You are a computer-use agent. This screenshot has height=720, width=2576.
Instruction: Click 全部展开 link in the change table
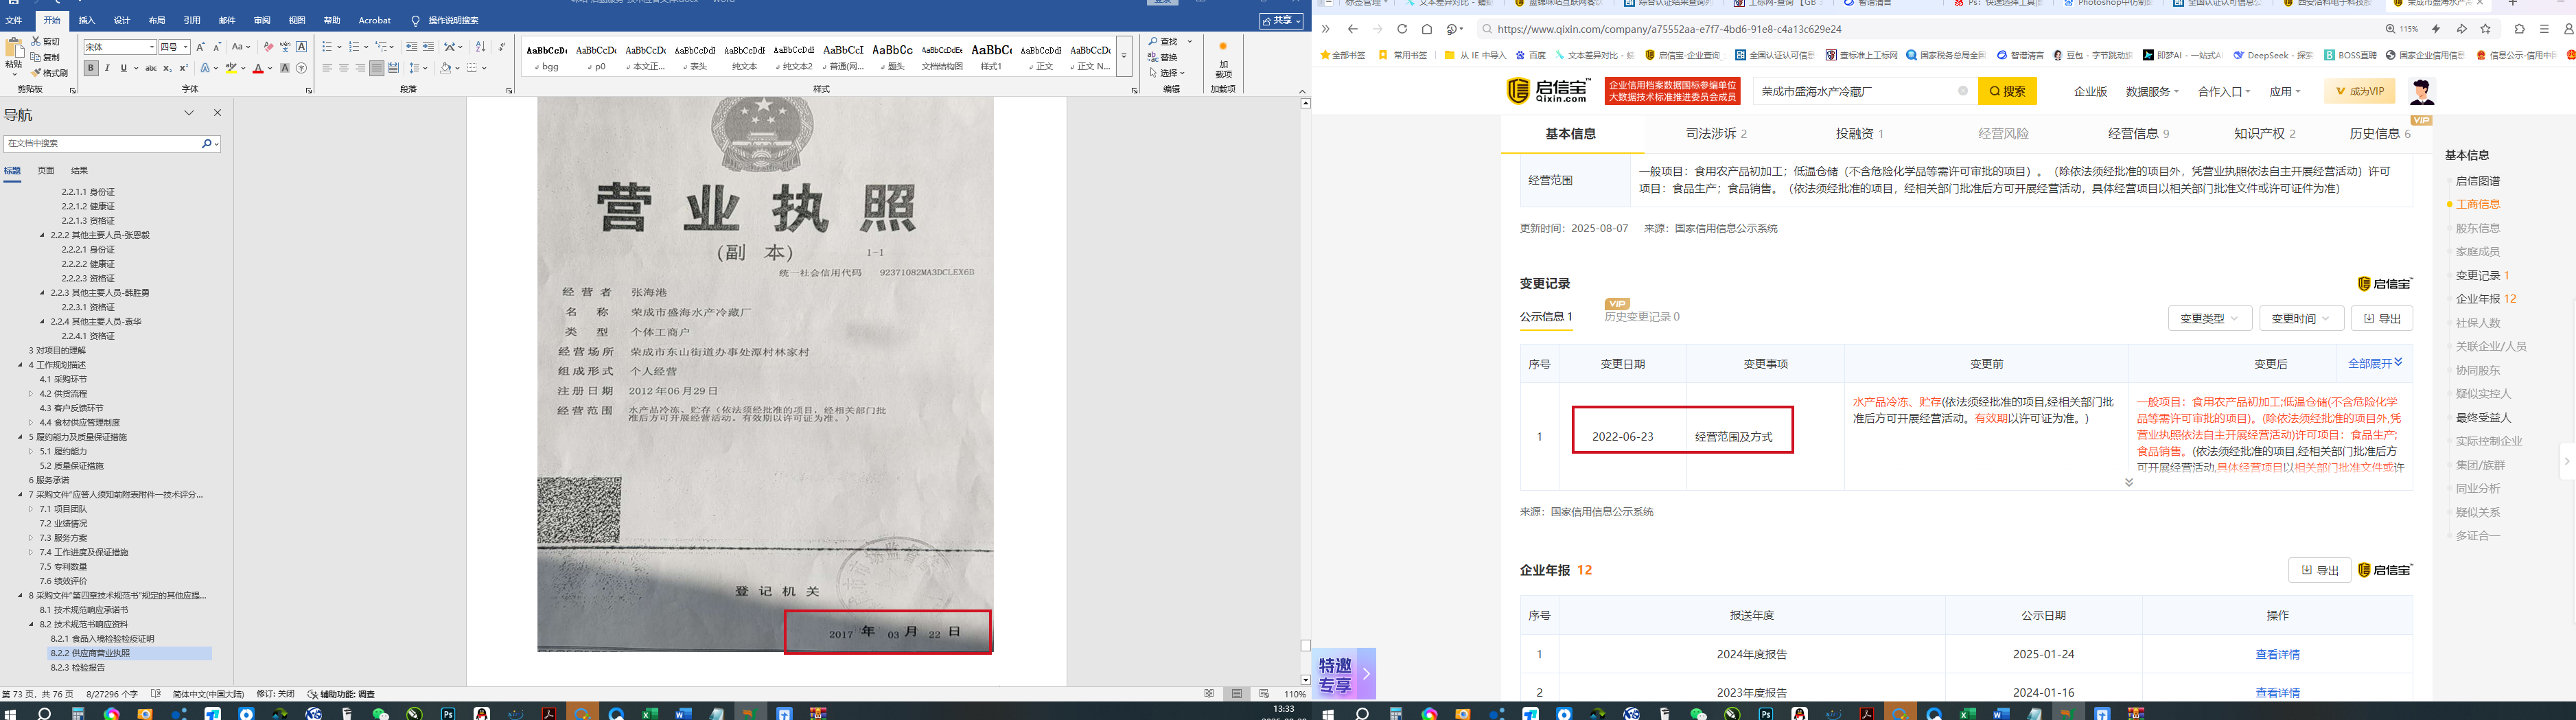pos(2375,363)
